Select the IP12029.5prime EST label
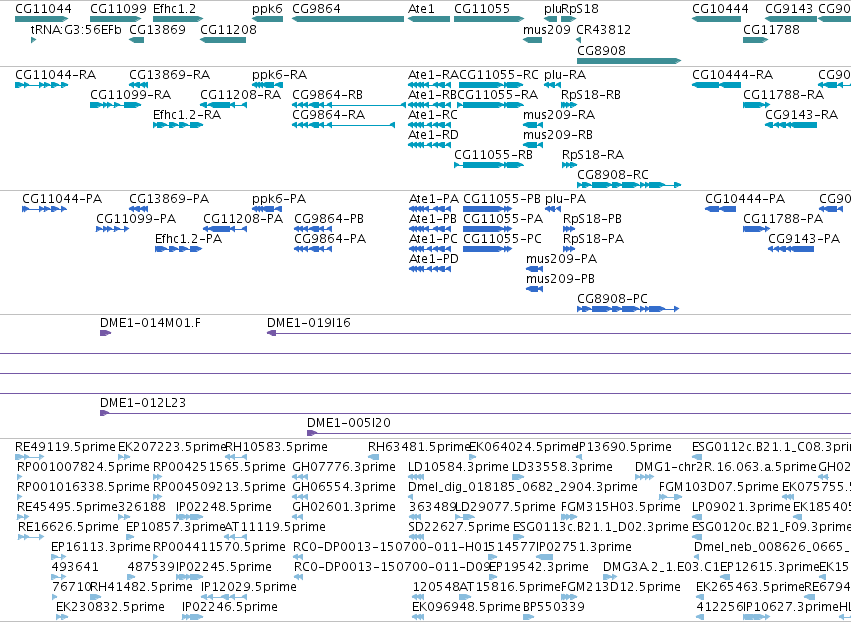The image size is (851, 622). [x=249, y=587]
